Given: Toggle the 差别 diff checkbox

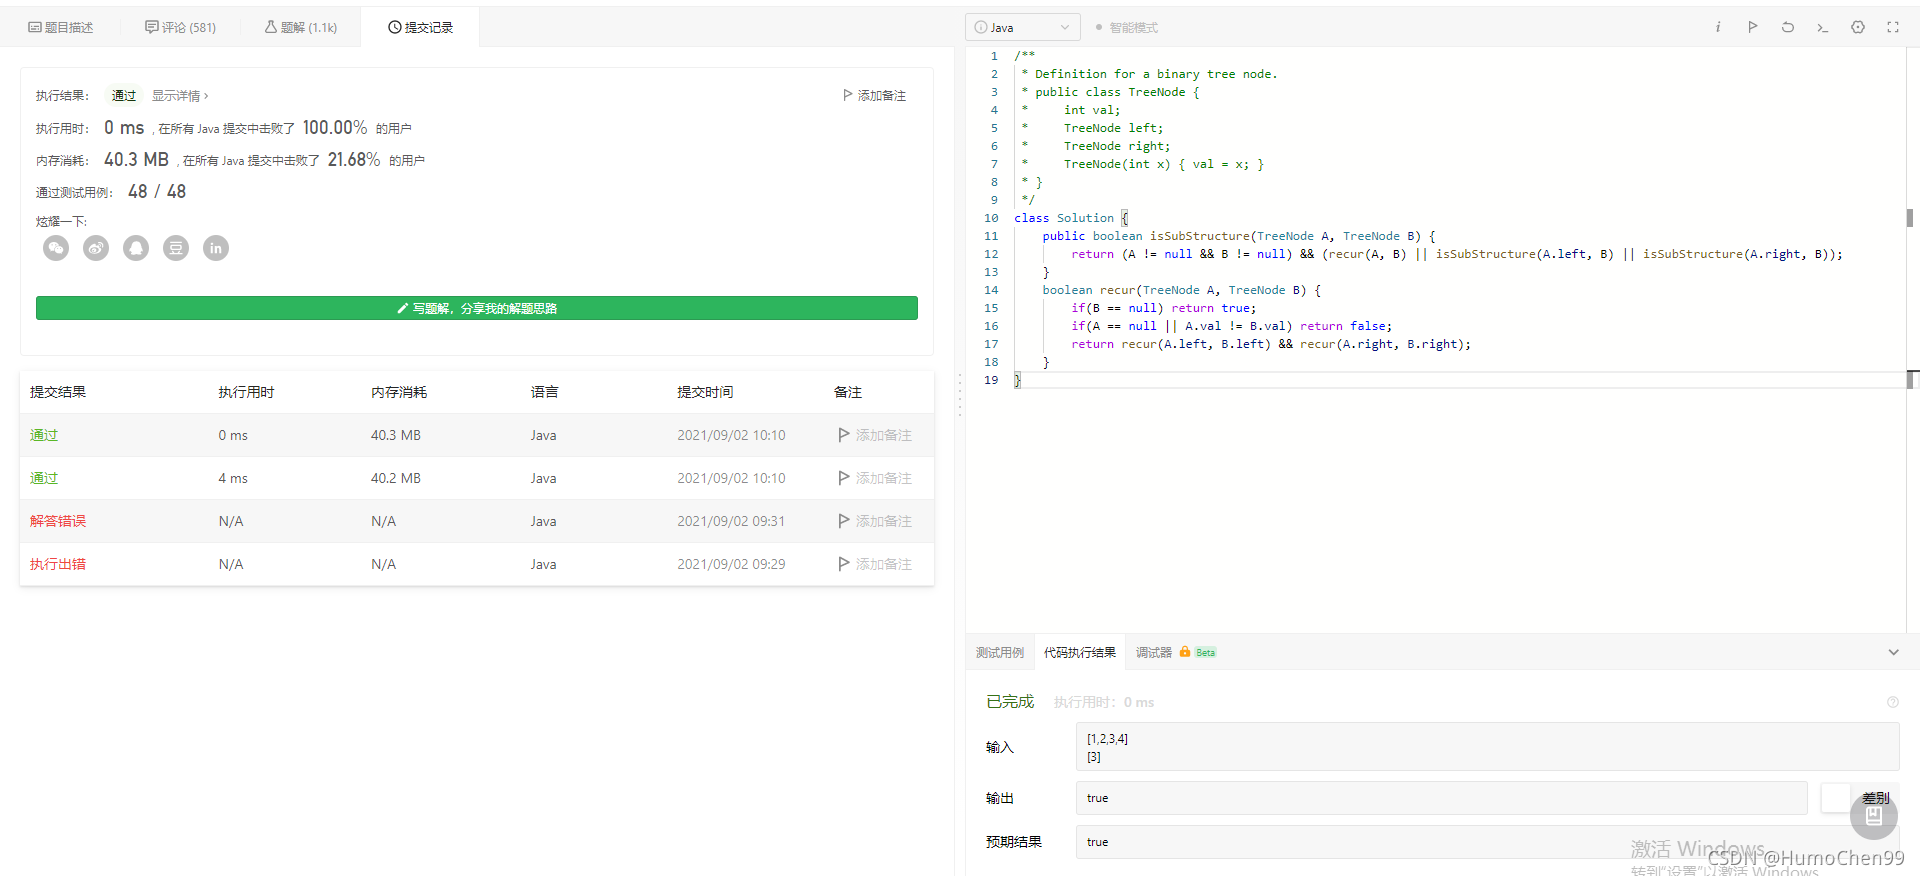Looking at the screenshot, I should 1835,798.
